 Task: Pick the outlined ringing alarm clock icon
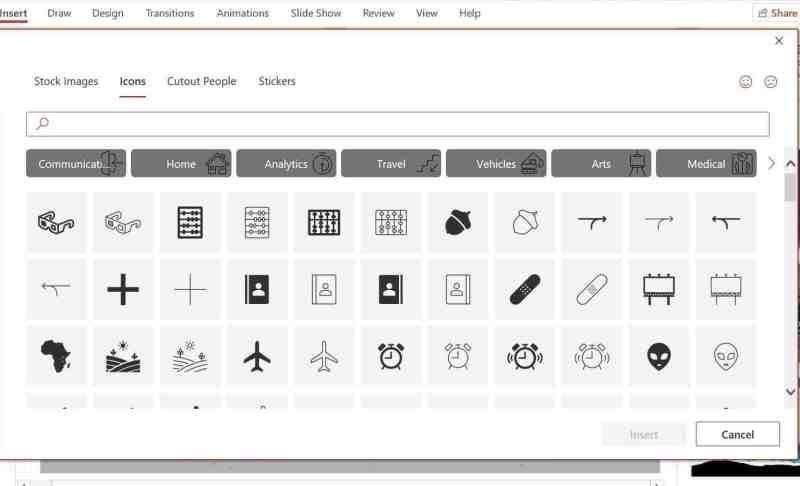[x=592, y=356]
